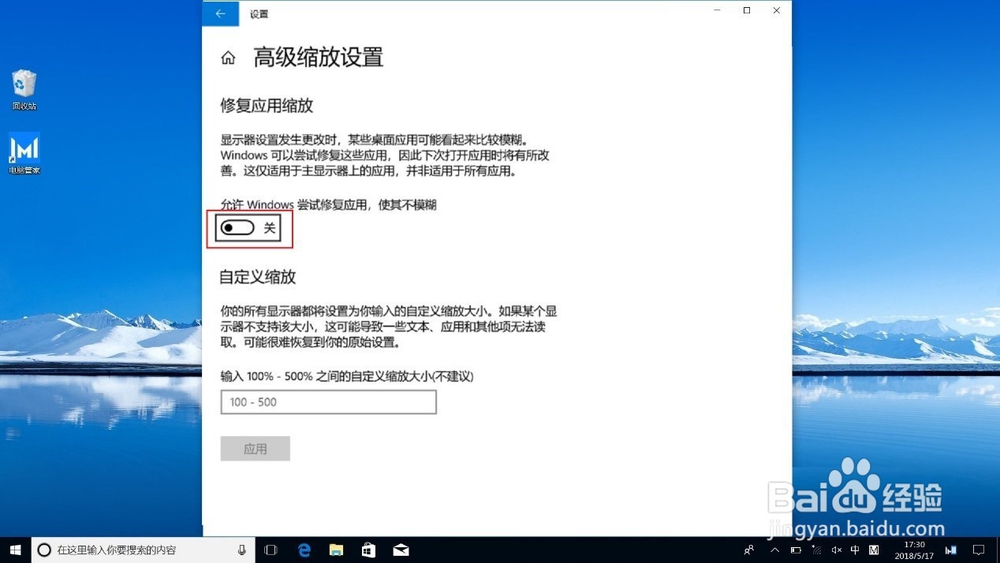Screen dimensions: 1000x563
Task: Open the People tray icon
Action: [x=749, y=550]
